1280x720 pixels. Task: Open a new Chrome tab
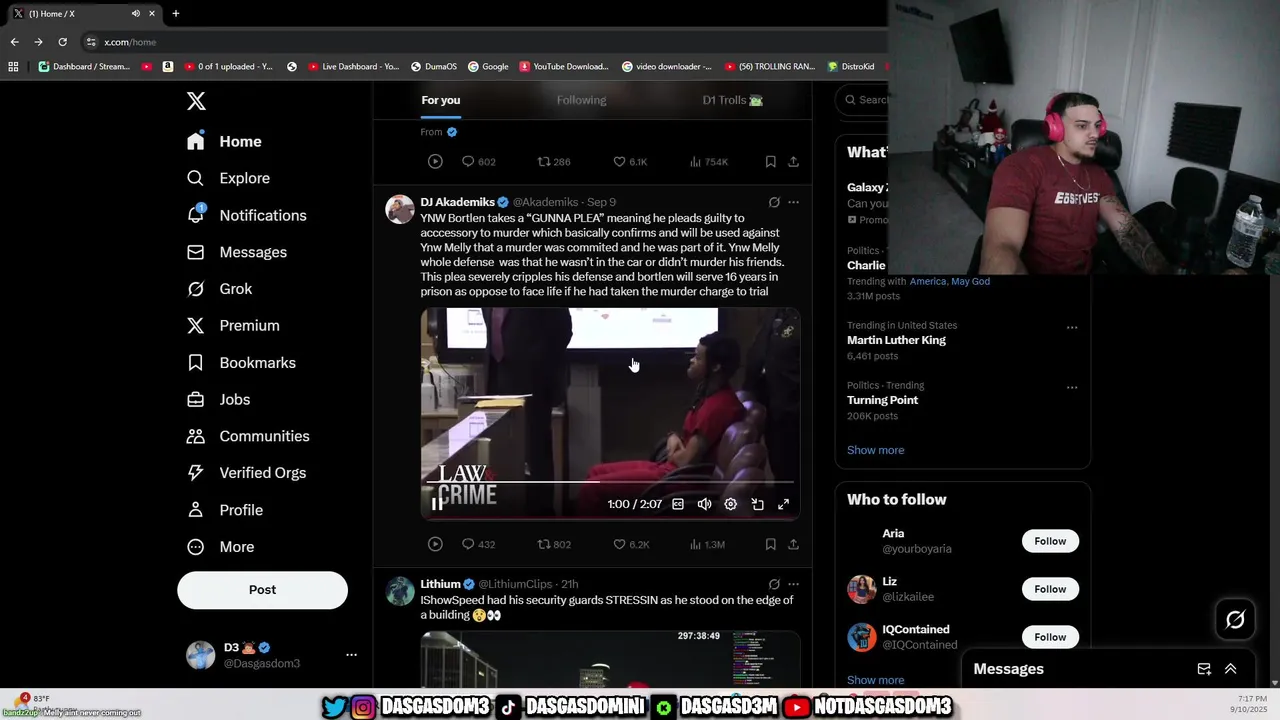tap(176, 13)
